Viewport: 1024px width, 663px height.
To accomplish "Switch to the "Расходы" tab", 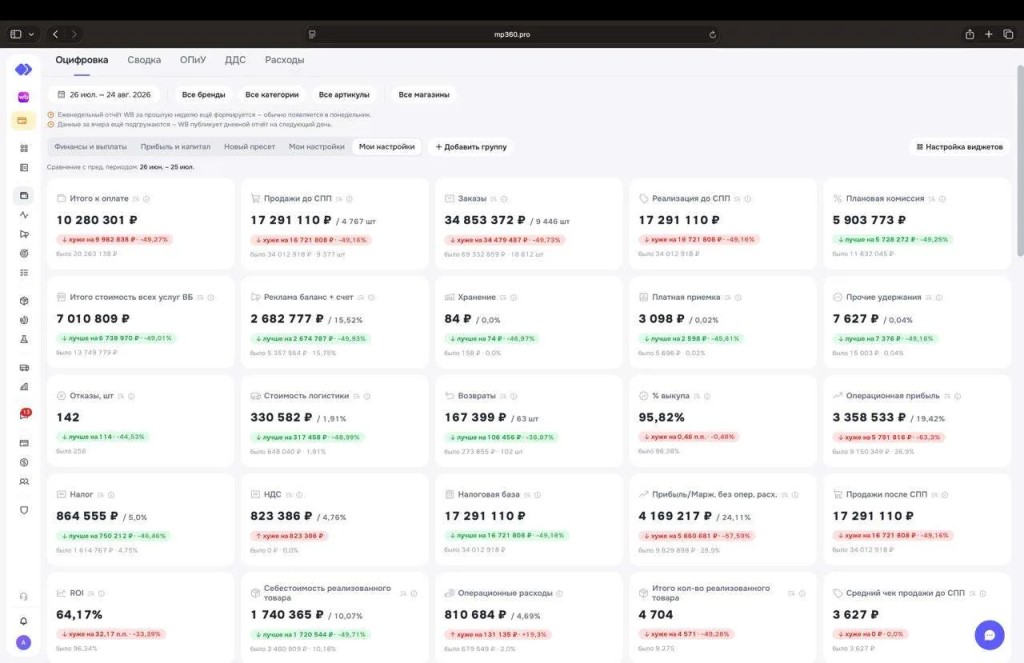I will coord(285,59).
